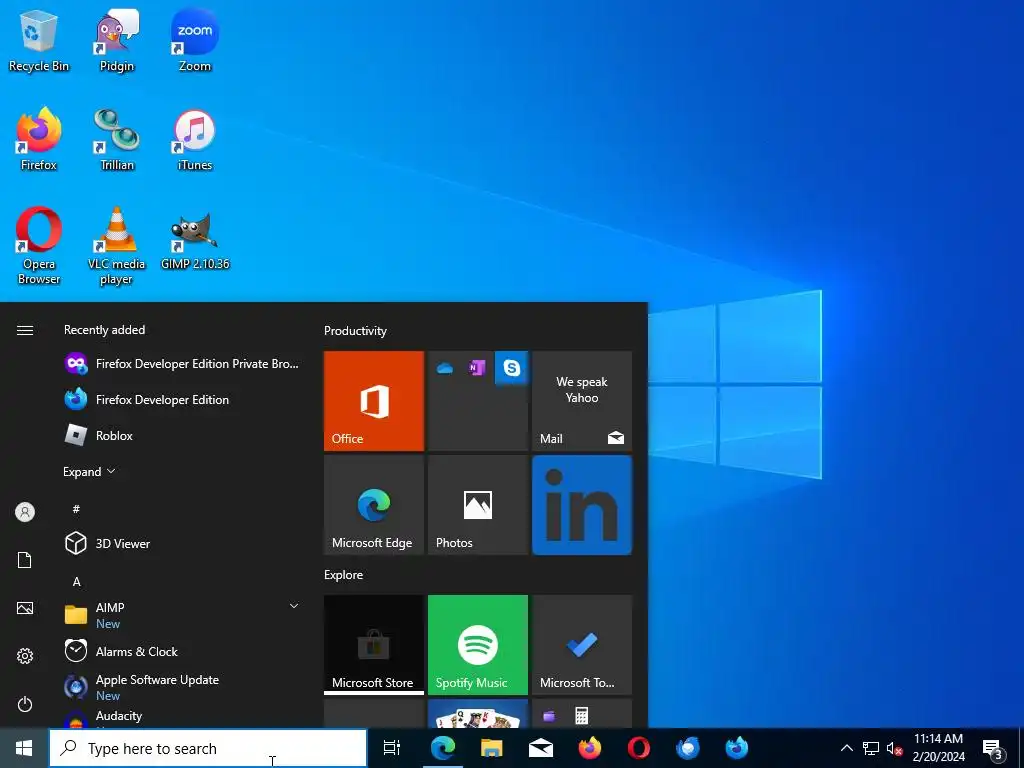The width and height of the screenshot is (1024, 768).
Task: Show hidden system tray icons
Action: [x=846, y=748]
